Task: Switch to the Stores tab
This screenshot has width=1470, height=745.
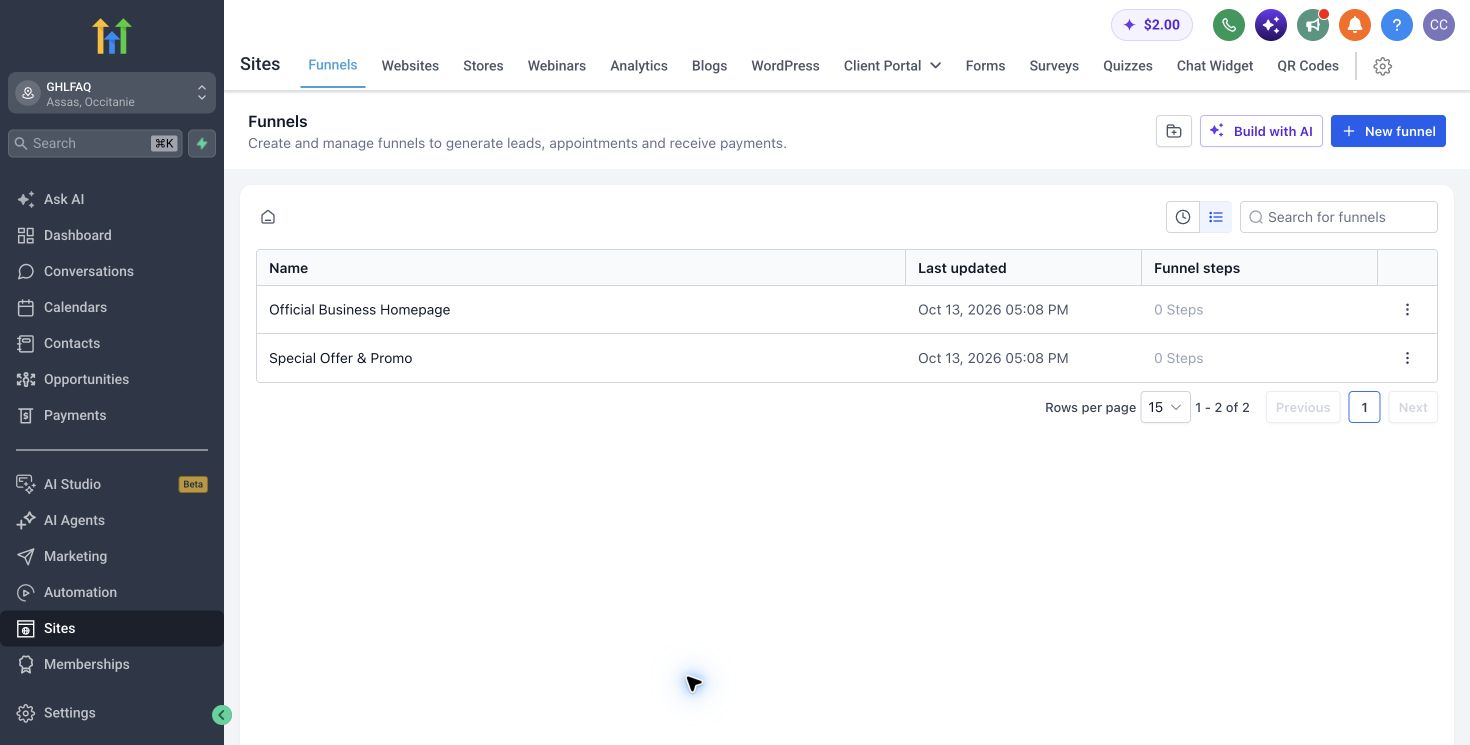Action: (483, 66)
